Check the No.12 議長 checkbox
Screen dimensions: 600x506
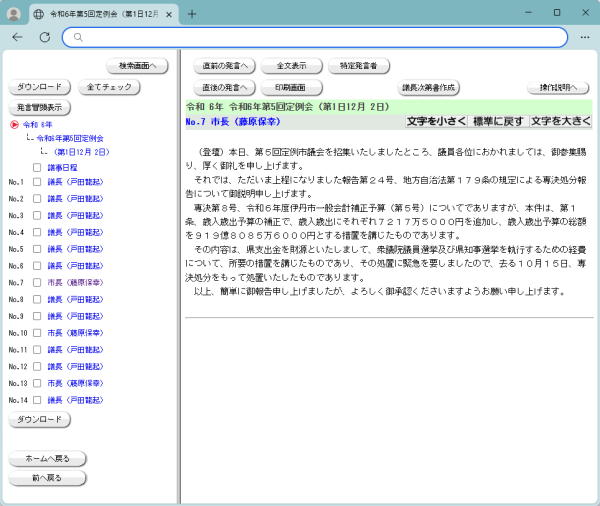pos(37,367)
